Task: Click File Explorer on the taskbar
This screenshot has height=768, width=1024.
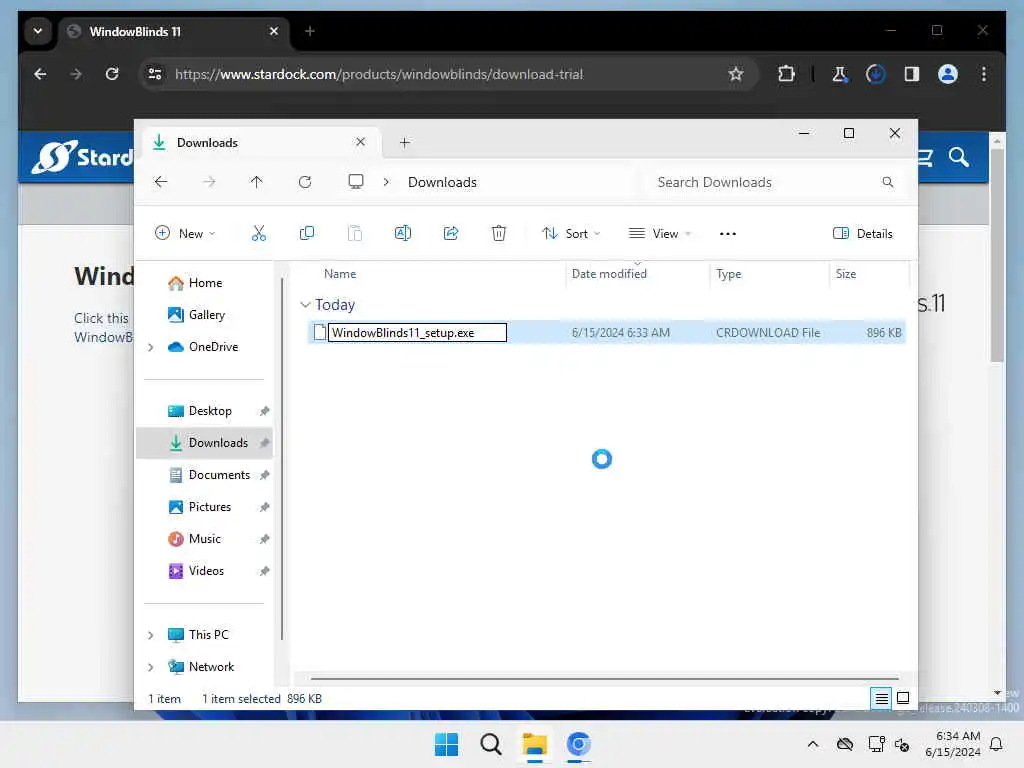Action: (x=534, y=744)
